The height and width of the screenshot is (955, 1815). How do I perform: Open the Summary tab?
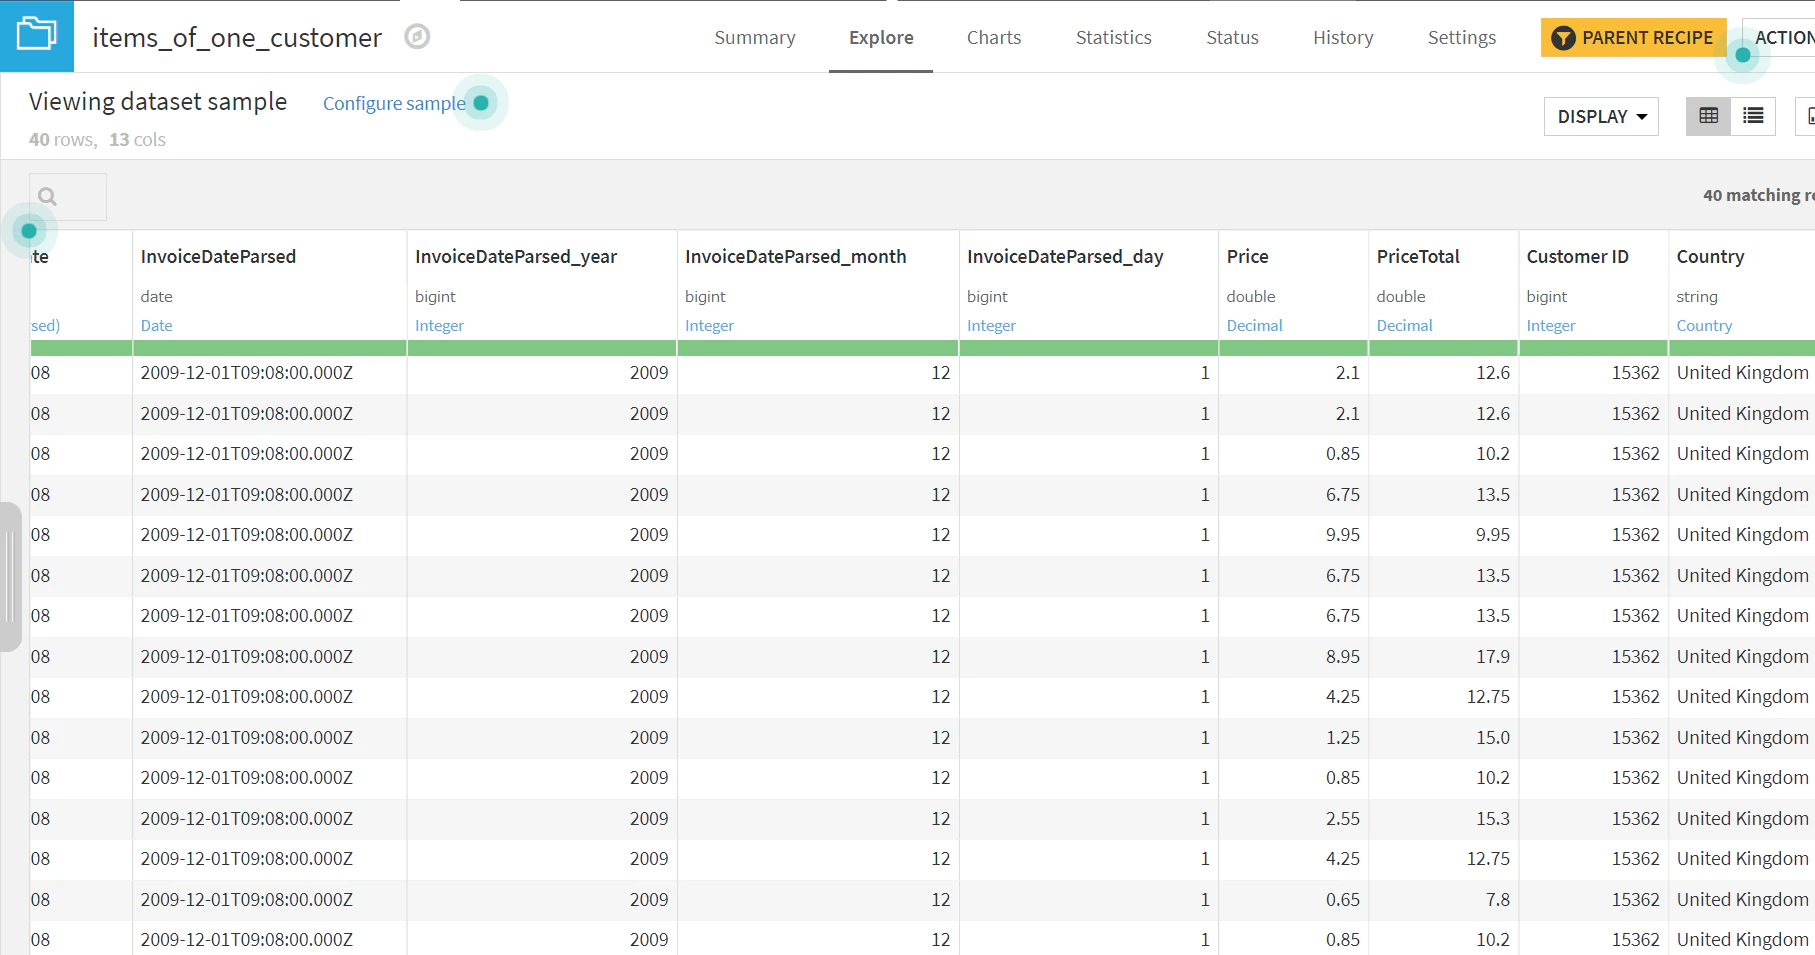[x=755, y=38]
